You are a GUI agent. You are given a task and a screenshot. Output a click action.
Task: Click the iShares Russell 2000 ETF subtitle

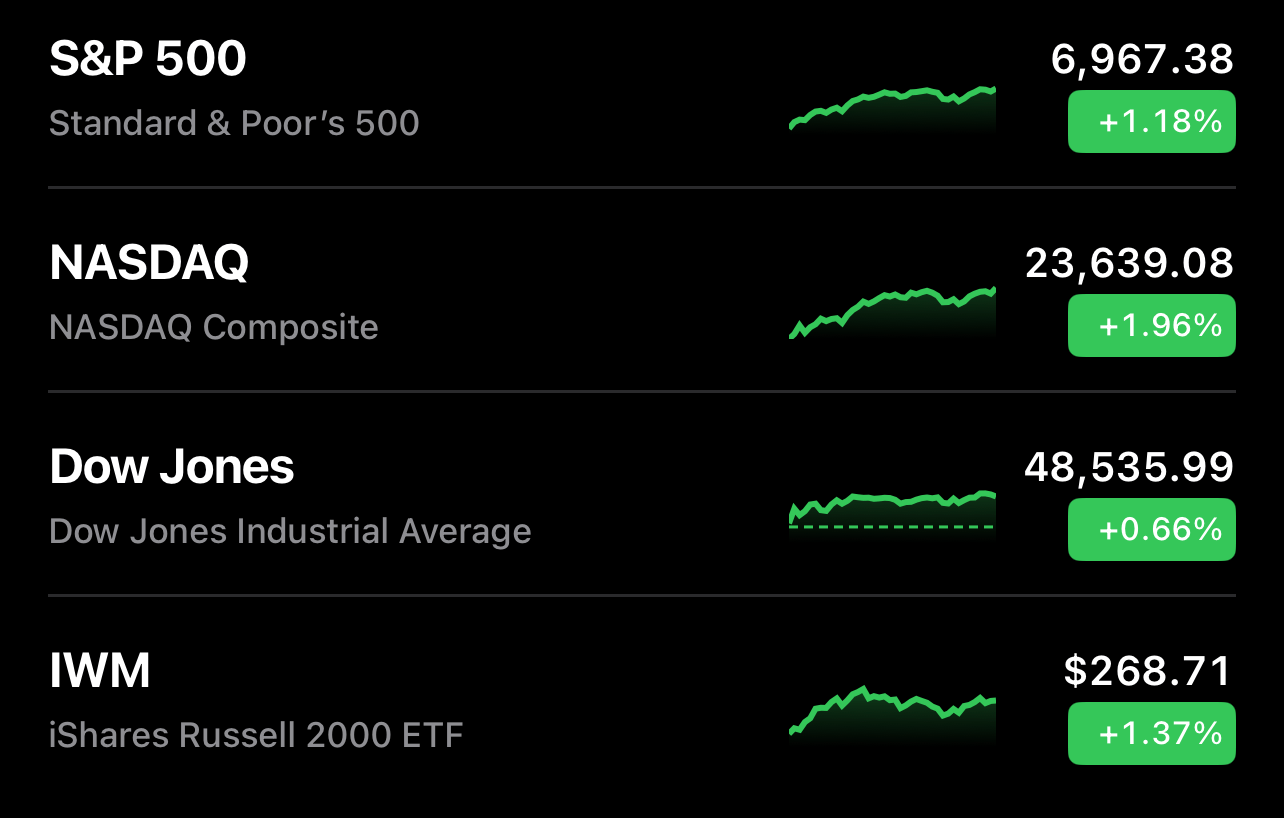[x=256, y=736]
